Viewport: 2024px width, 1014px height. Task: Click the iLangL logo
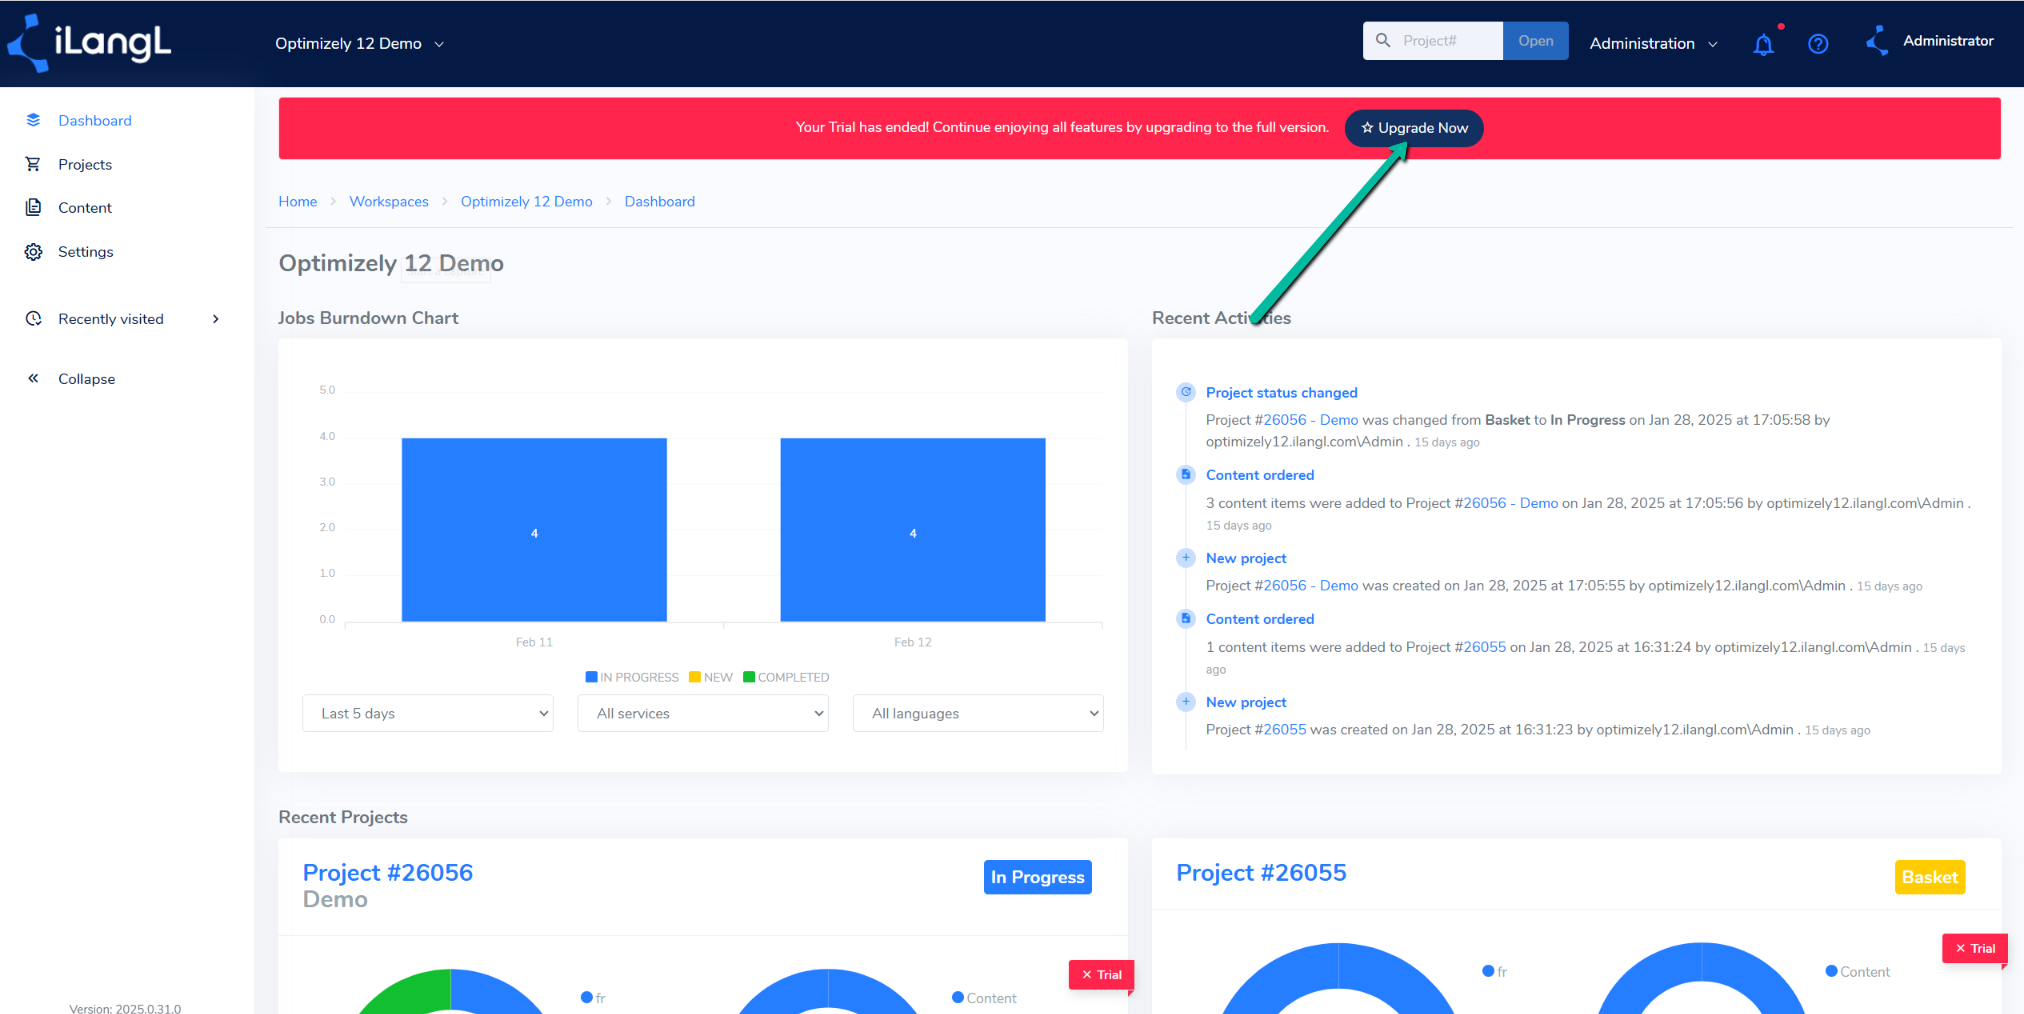[x=90, y=42]
